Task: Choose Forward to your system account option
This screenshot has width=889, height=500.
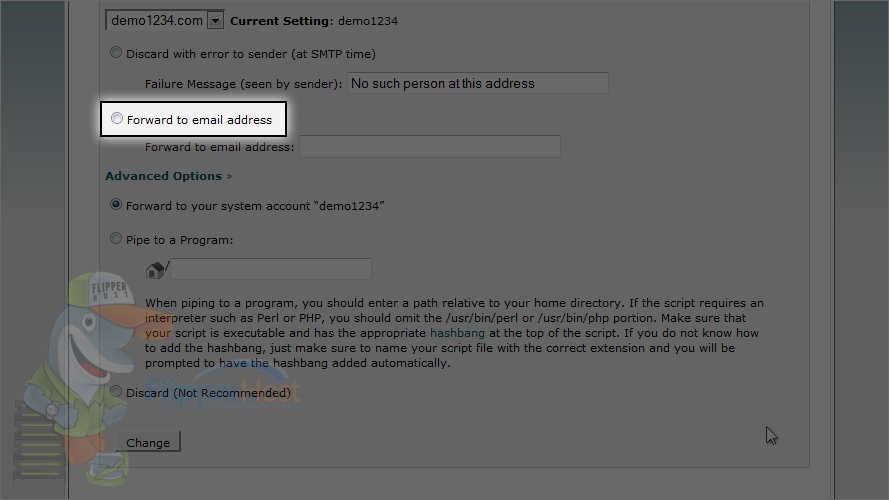Action: pyautogui.click(x=116, y=205)
